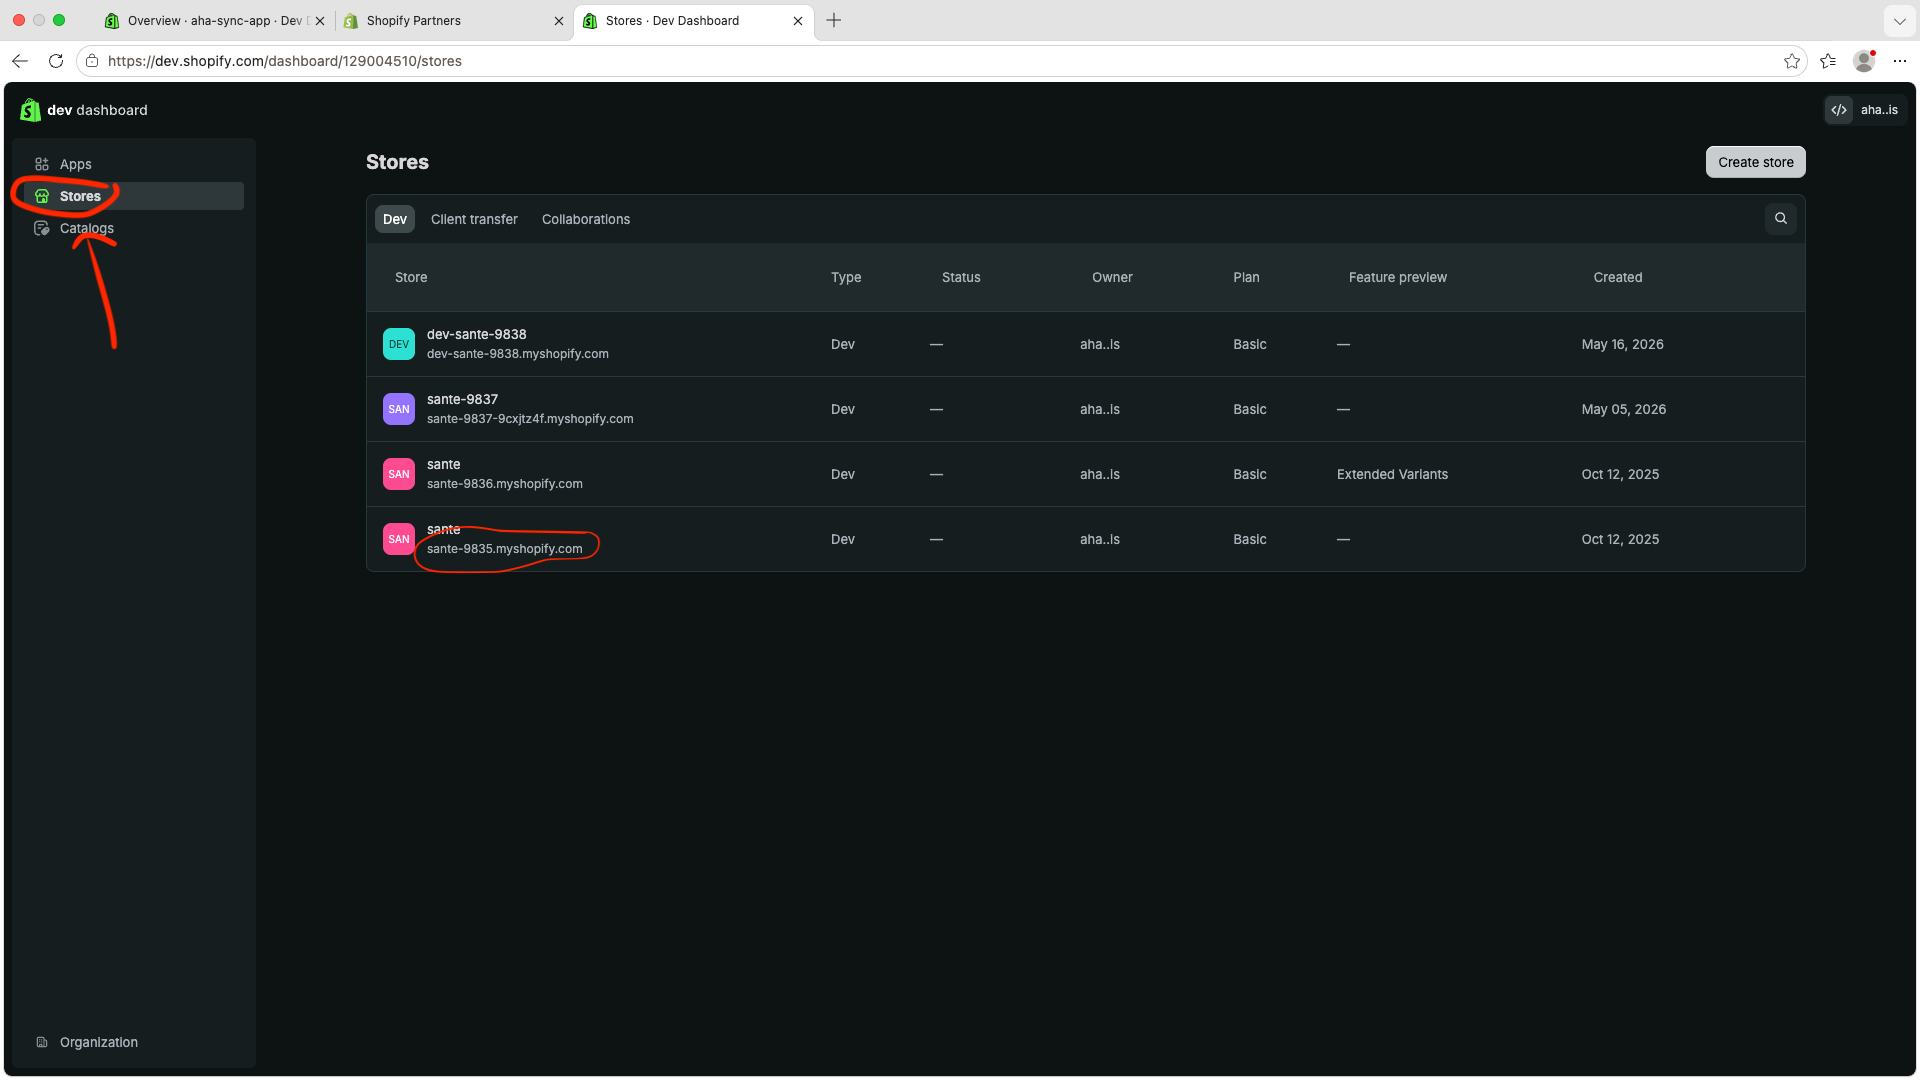The image size is (1920, 1080).
Task: Open a new tab with the plus icon
Action: tap(834, 20)
